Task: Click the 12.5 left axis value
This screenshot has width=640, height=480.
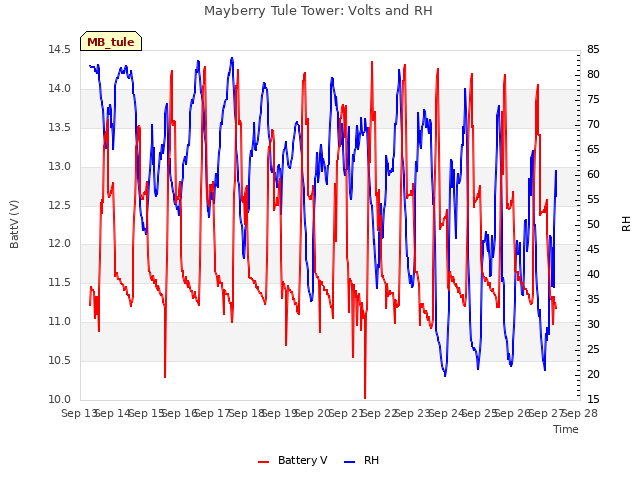Action: pos(60,205)
